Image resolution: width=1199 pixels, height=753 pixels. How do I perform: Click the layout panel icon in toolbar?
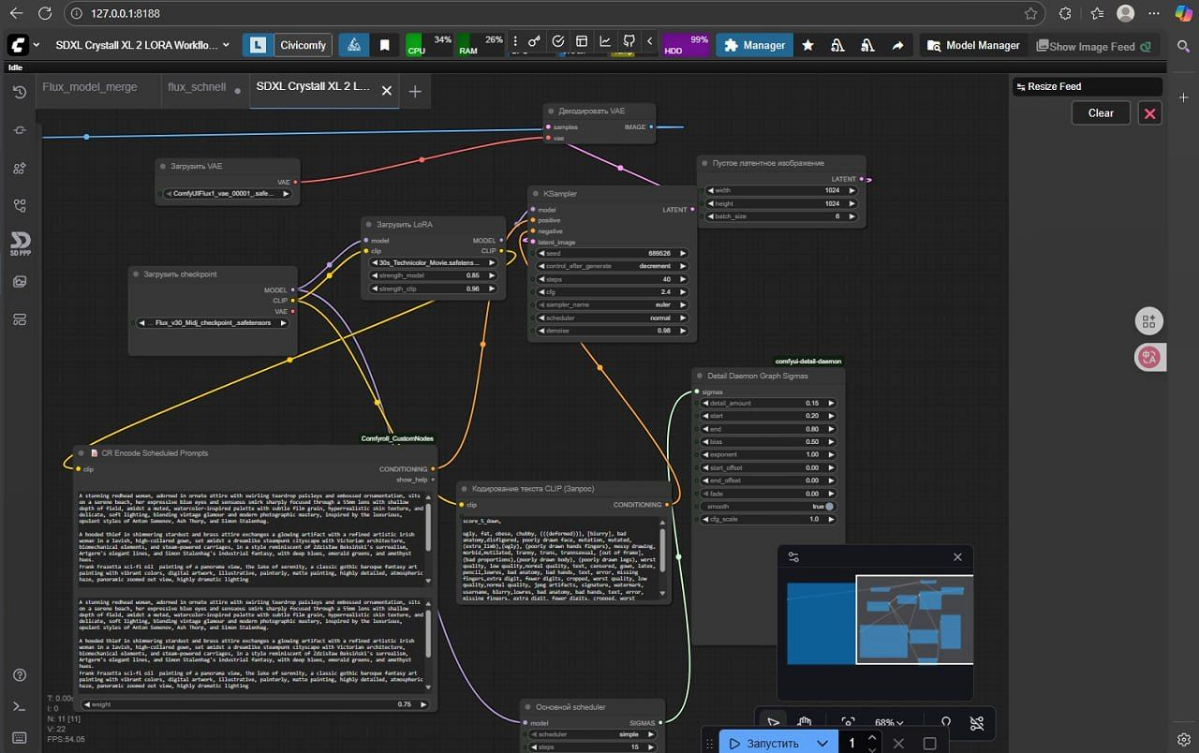tap(581, 41)
